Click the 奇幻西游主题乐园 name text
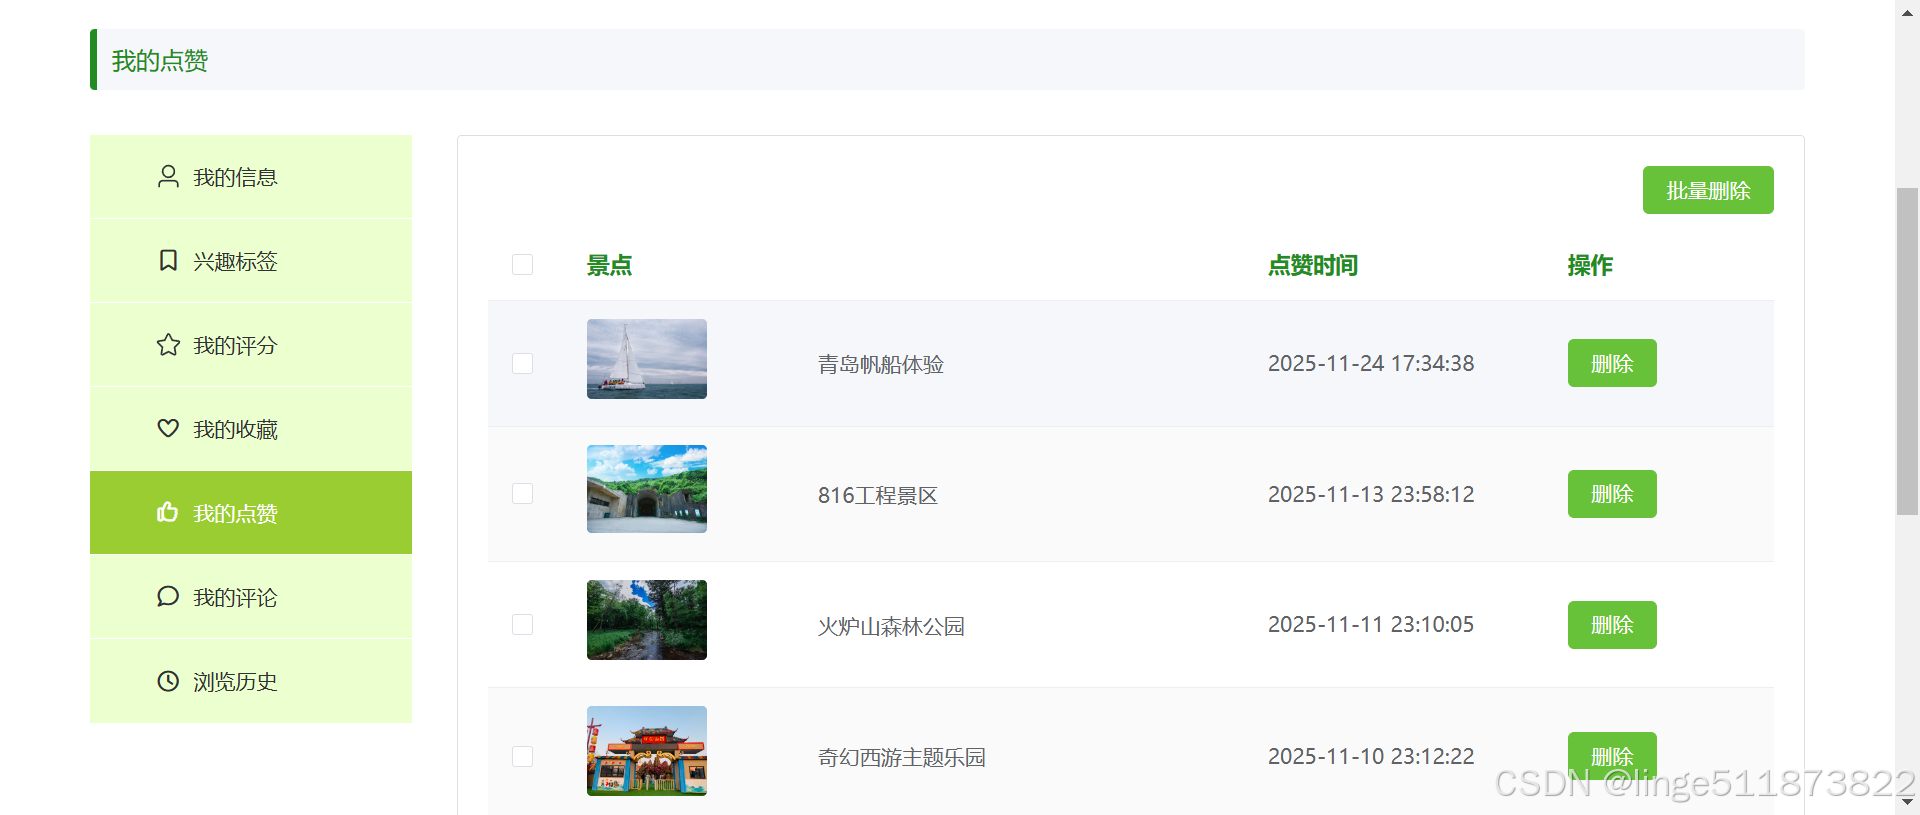1920x815 pixels. [902, 757]
